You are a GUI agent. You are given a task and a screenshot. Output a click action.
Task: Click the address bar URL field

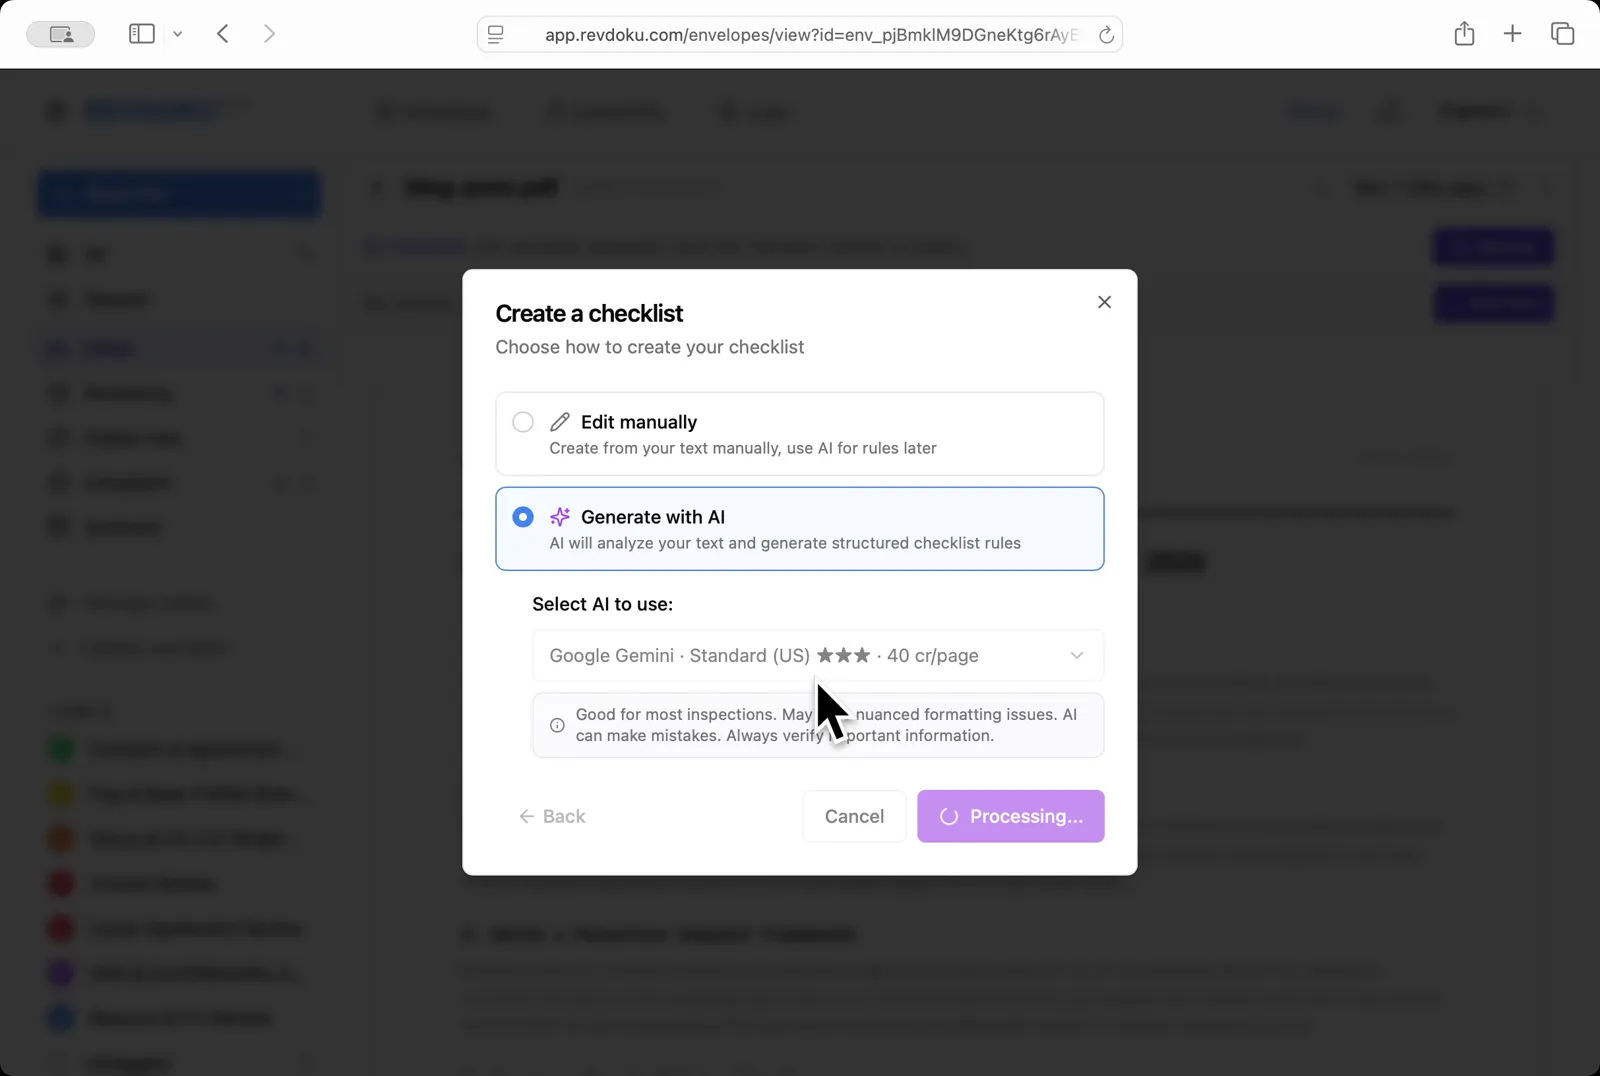(800, 34)
